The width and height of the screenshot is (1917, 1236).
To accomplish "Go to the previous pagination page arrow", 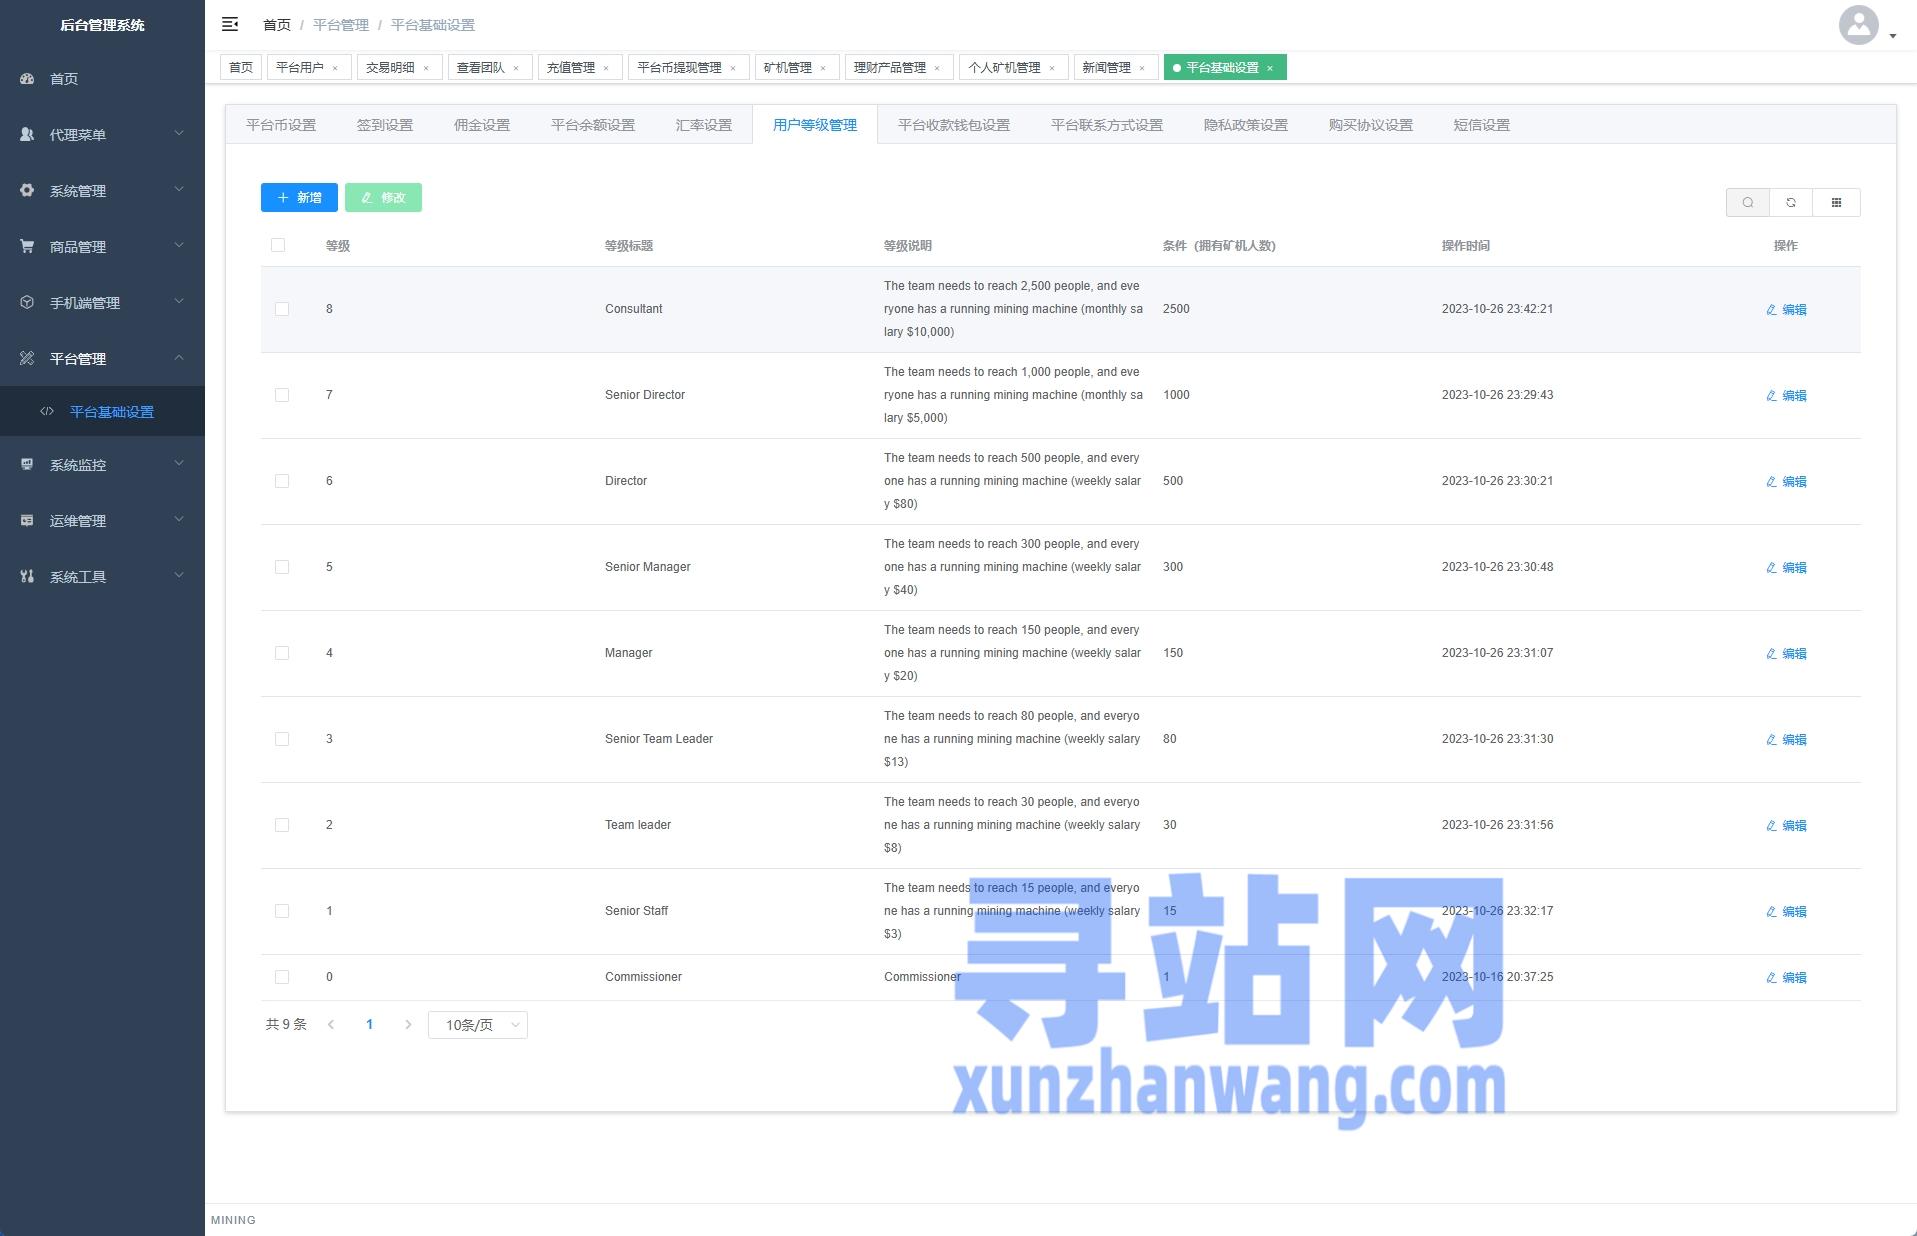I will pyautogui.click(x=331, y=1025).
